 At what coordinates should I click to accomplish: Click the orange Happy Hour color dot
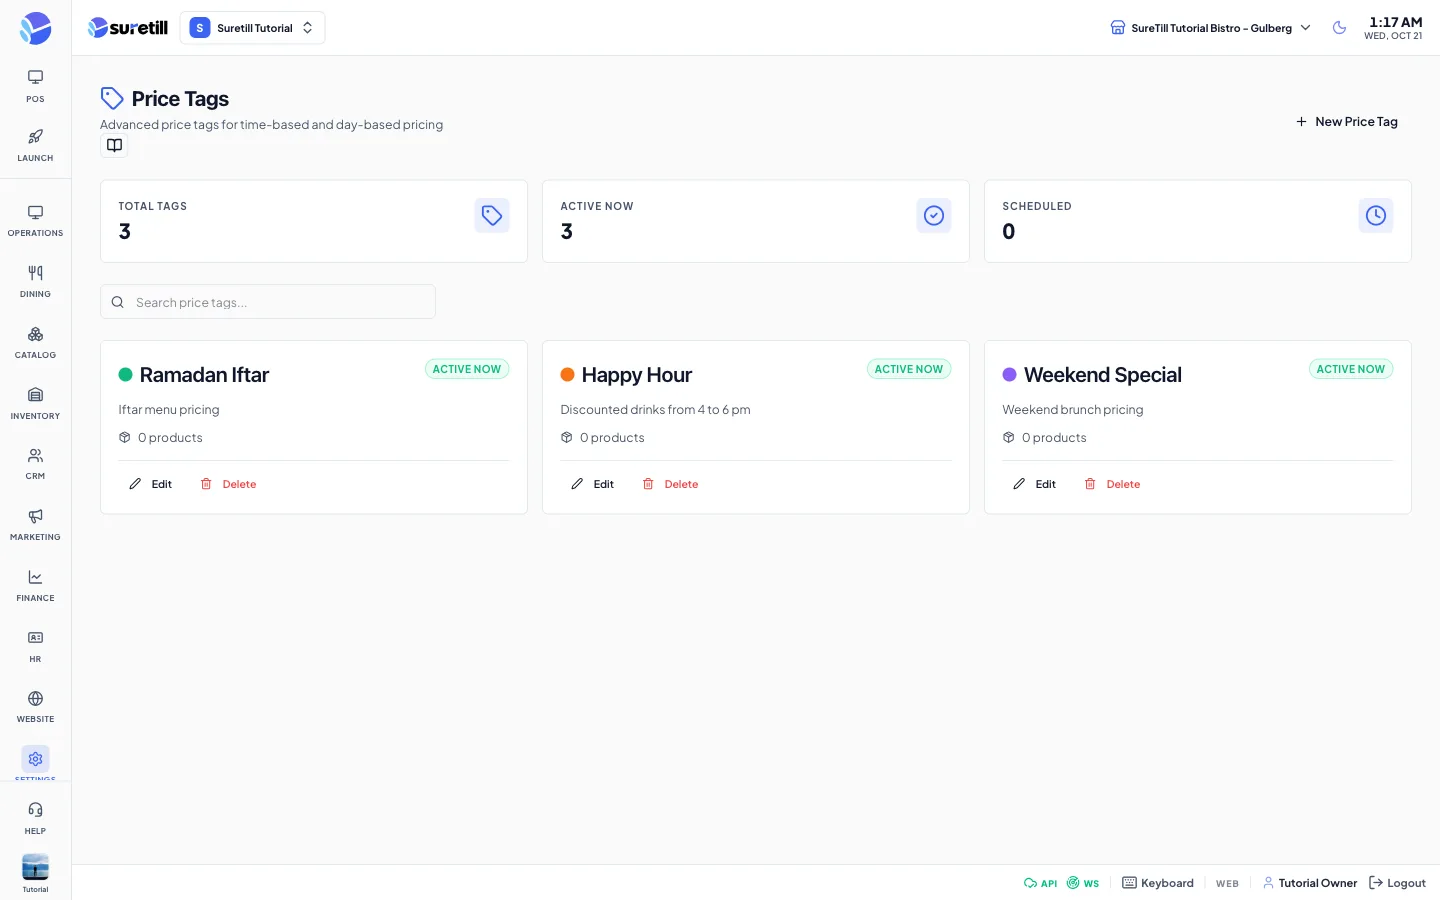568,375
